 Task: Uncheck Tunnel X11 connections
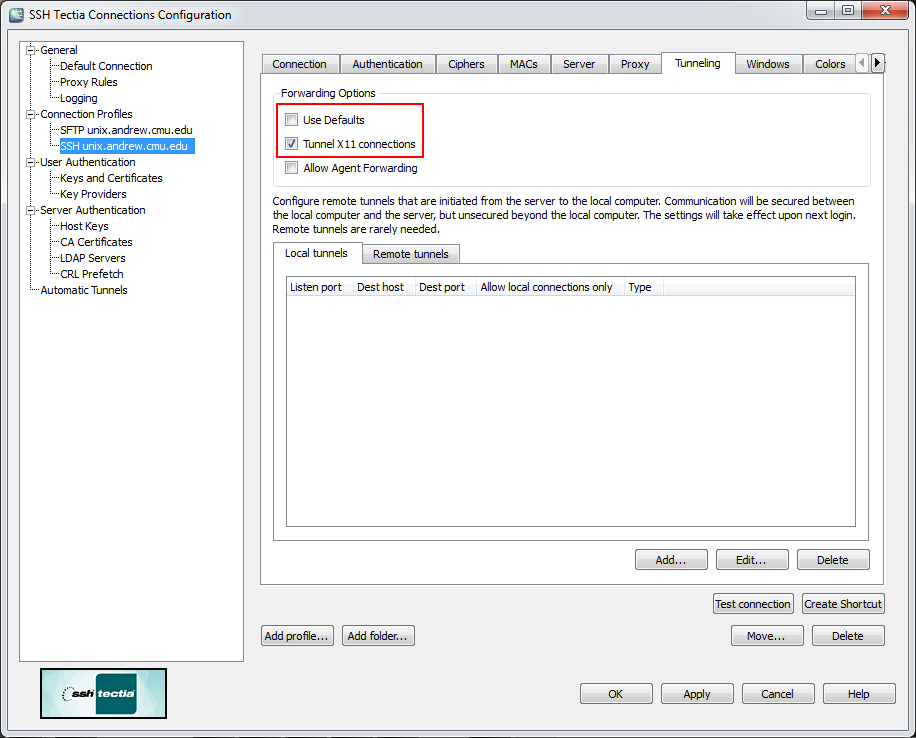pos(292,144)
